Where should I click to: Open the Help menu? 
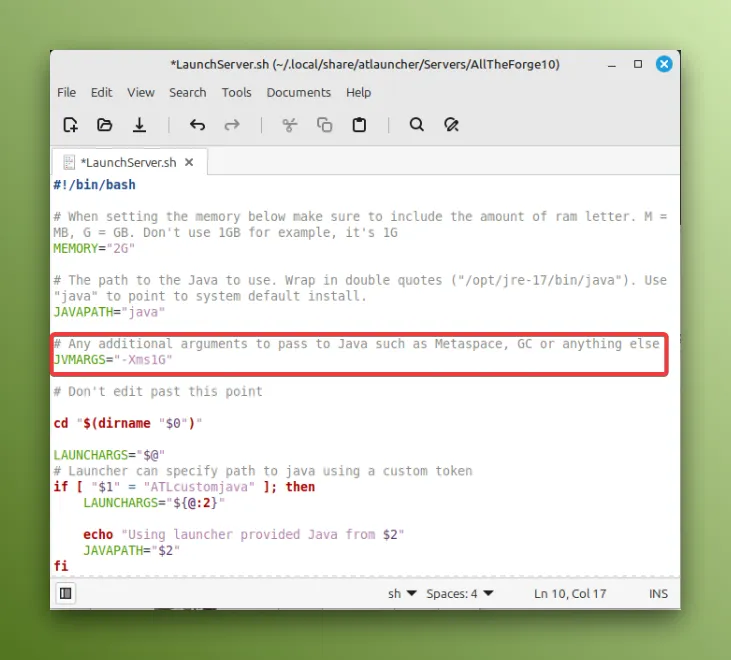(358, 92)
